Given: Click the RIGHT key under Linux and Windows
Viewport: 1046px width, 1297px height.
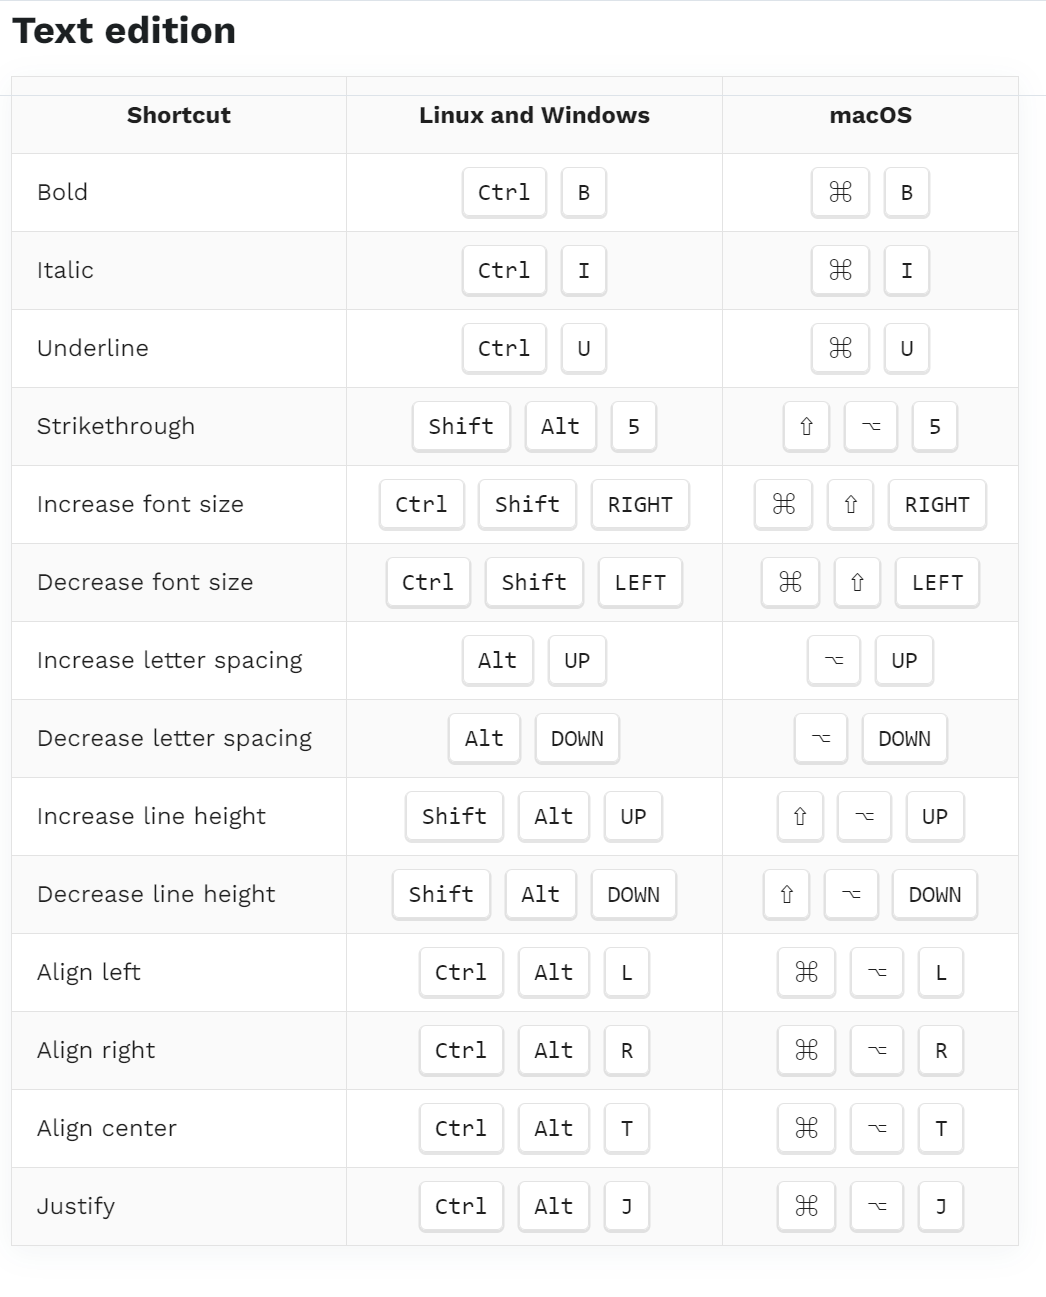Looking at the screenshot, I should pyautogui.click(x=640, y=504).
